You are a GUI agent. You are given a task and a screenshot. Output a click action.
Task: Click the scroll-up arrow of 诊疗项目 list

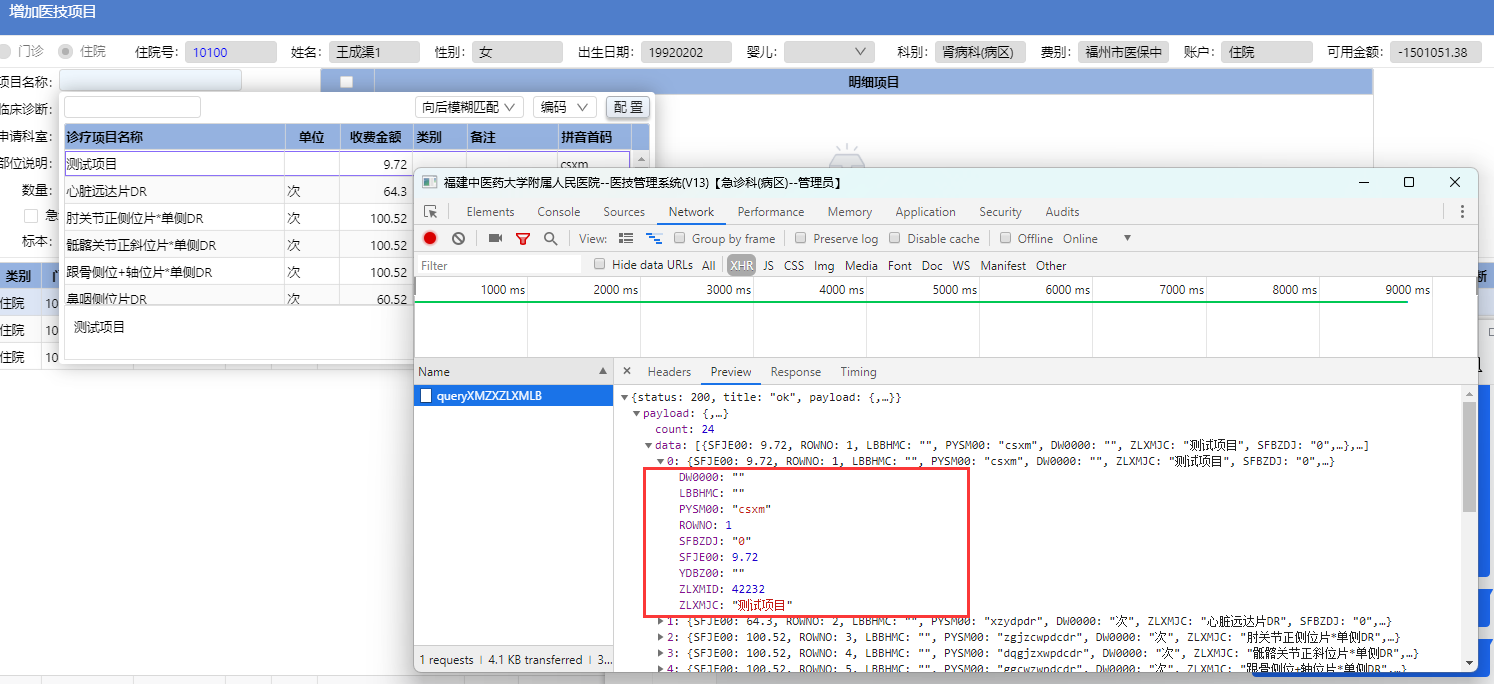pyautogui.click(x=641, y=160)
